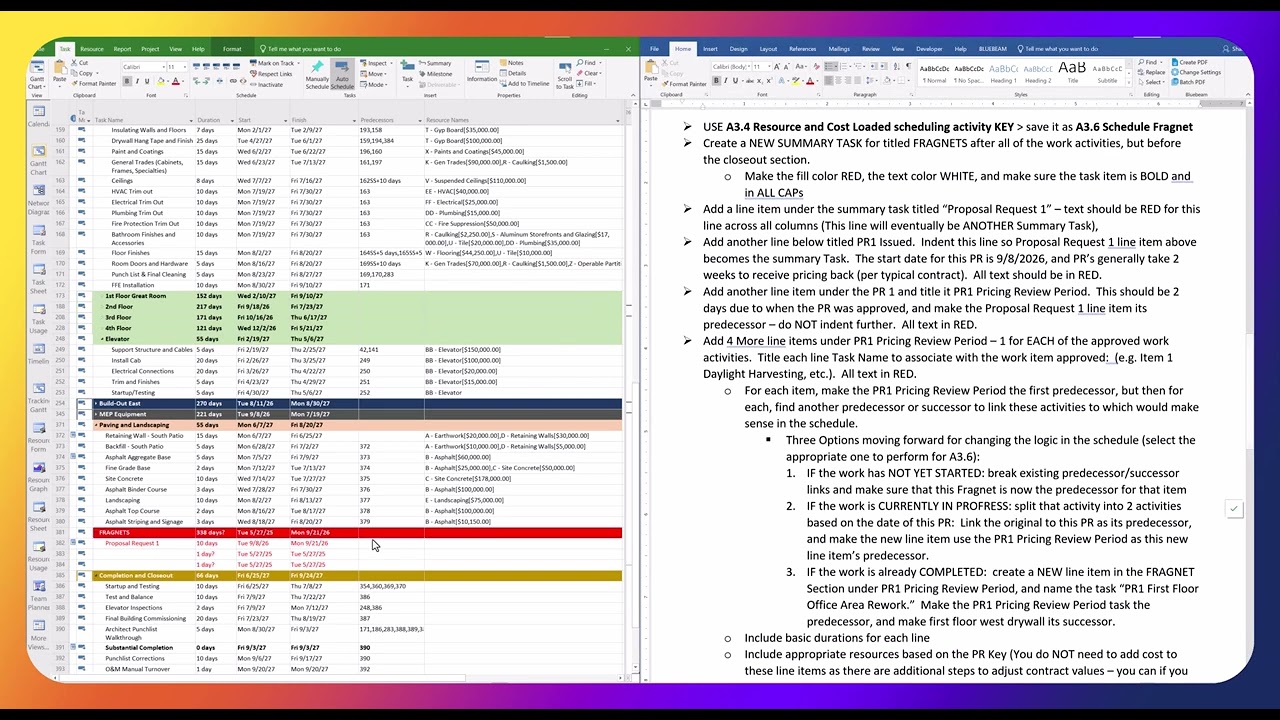The width and height of the screenshot is (1280, 720).
Task: Open the Task Name column filter dropdown
Action: pyautogui.click(x=189, y=120)
